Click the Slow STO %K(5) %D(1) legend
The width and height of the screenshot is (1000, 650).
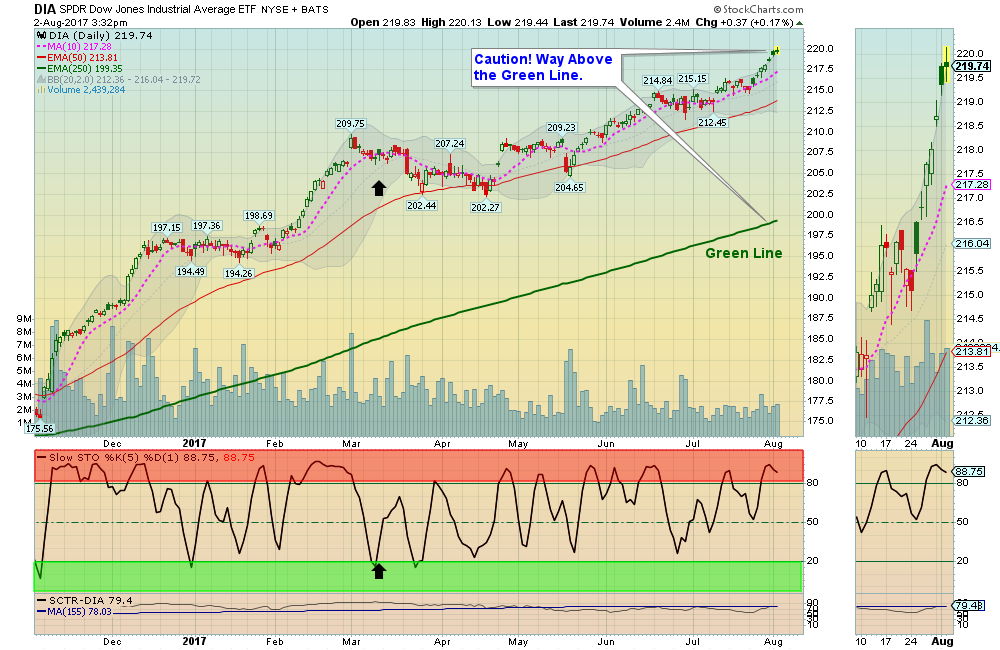point(146,457)
